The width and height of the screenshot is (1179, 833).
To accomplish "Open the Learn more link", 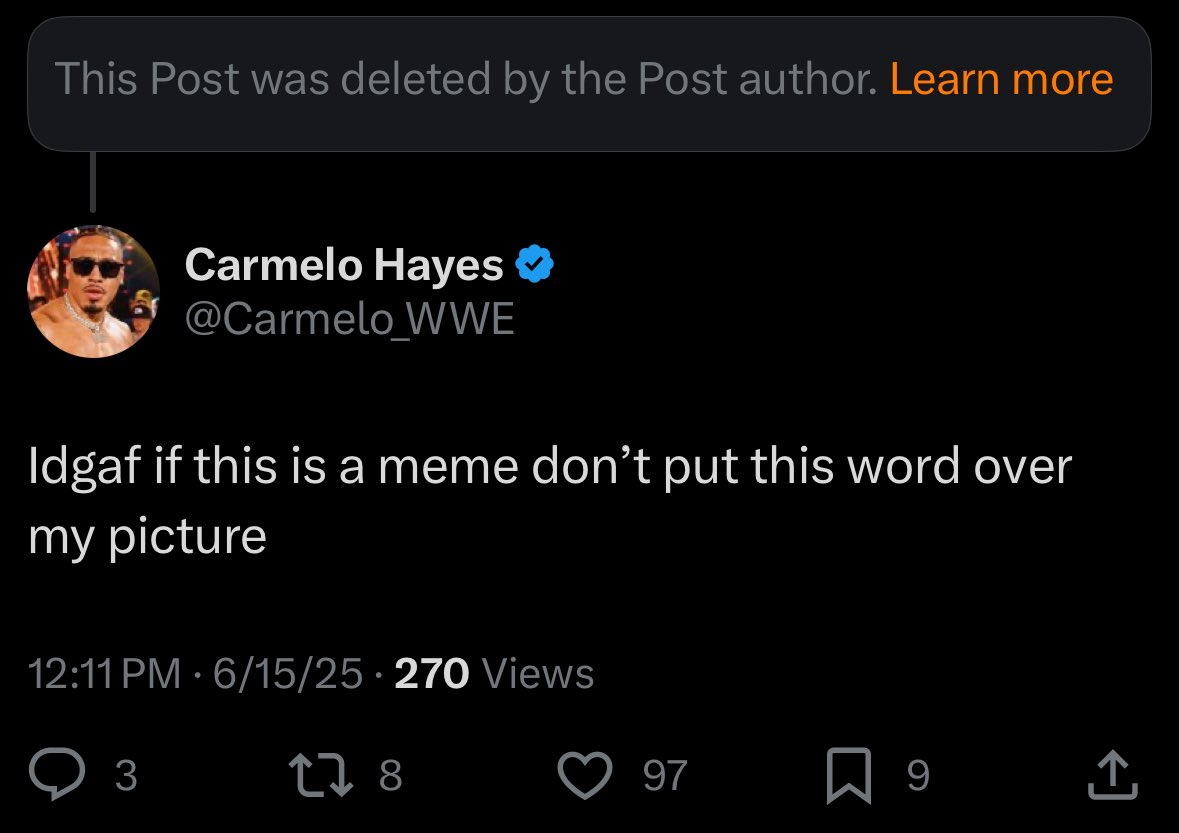I will [x=1001, y=79].
